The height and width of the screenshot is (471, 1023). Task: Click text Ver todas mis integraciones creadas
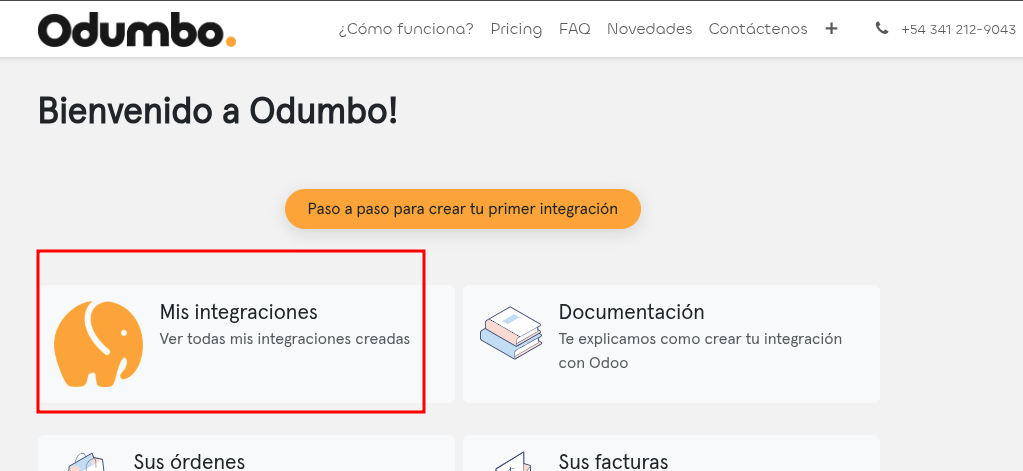click(x=285, y=339)
